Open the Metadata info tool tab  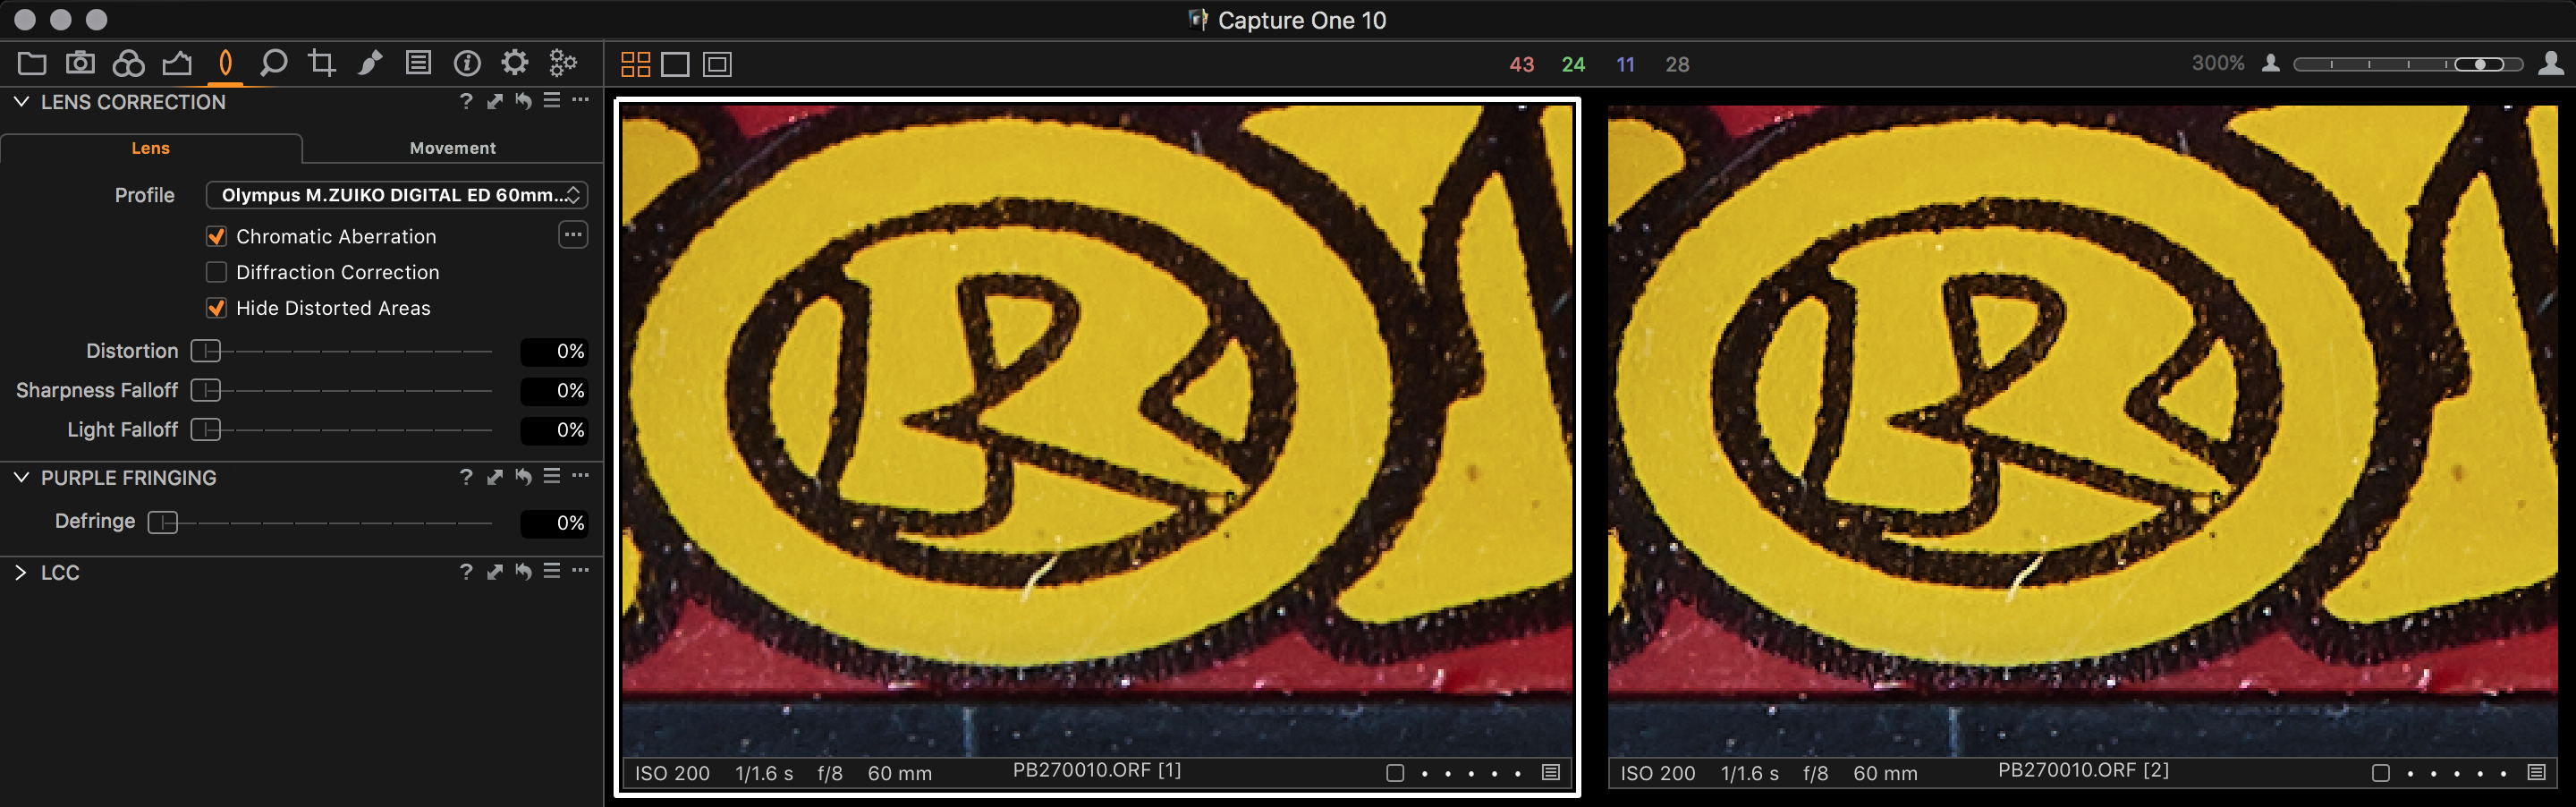click(467, 64)
